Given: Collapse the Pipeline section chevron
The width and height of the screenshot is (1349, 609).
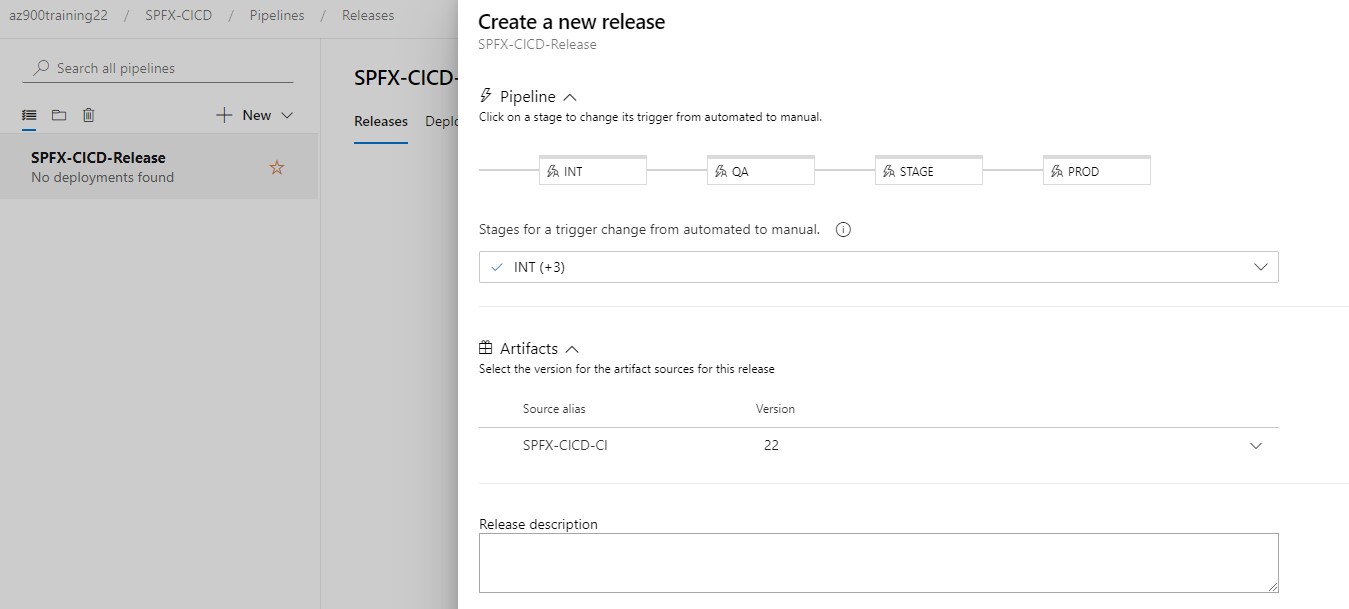Looking at the screenshot, I should click(x=571, y=97).
